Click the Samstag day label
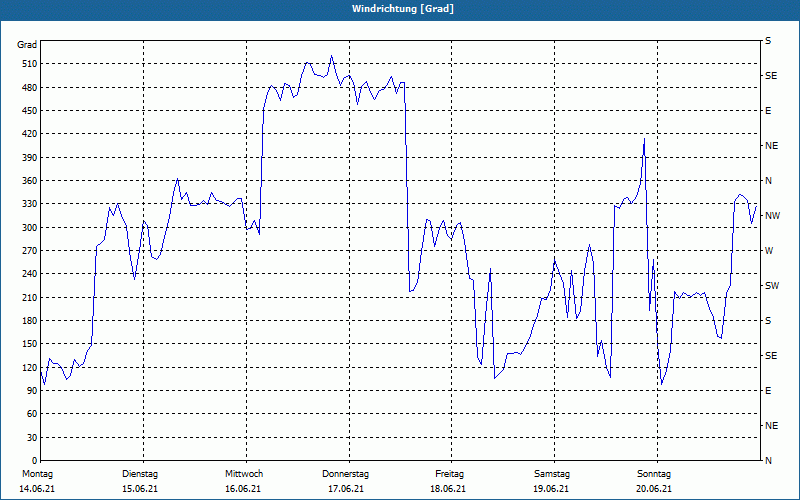Image resolution: width=800 pixels, height=500 pixels. pos(552,474)
